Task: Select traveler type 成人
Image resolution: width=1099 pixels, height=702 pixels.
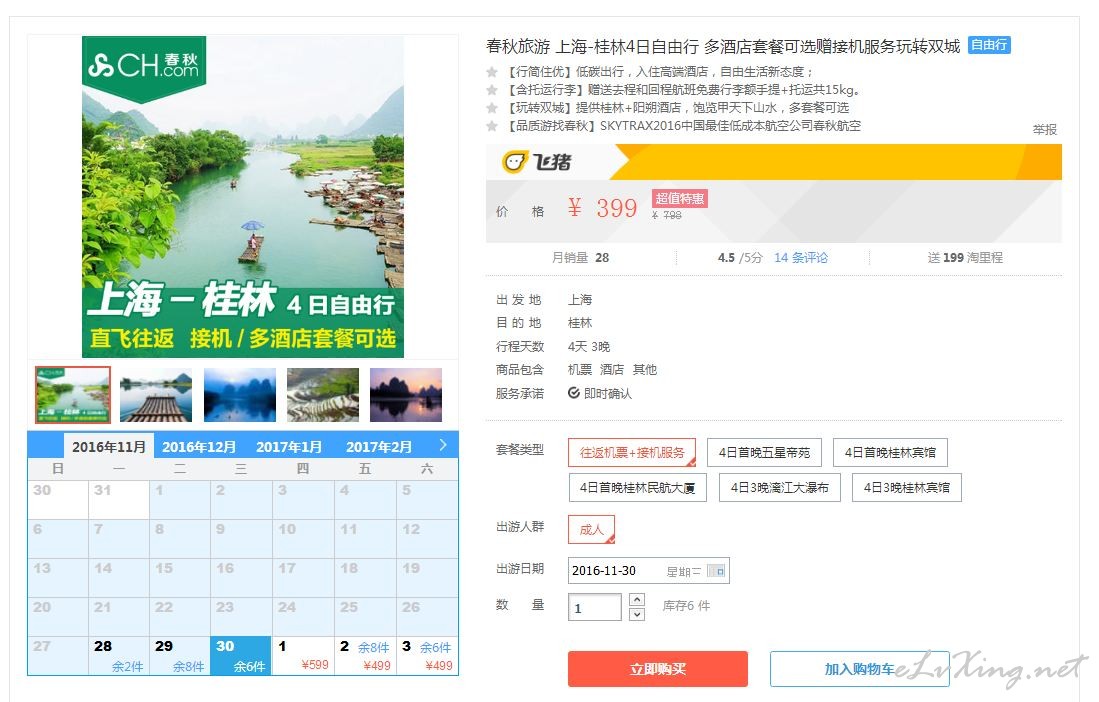Action: [592, 530]
